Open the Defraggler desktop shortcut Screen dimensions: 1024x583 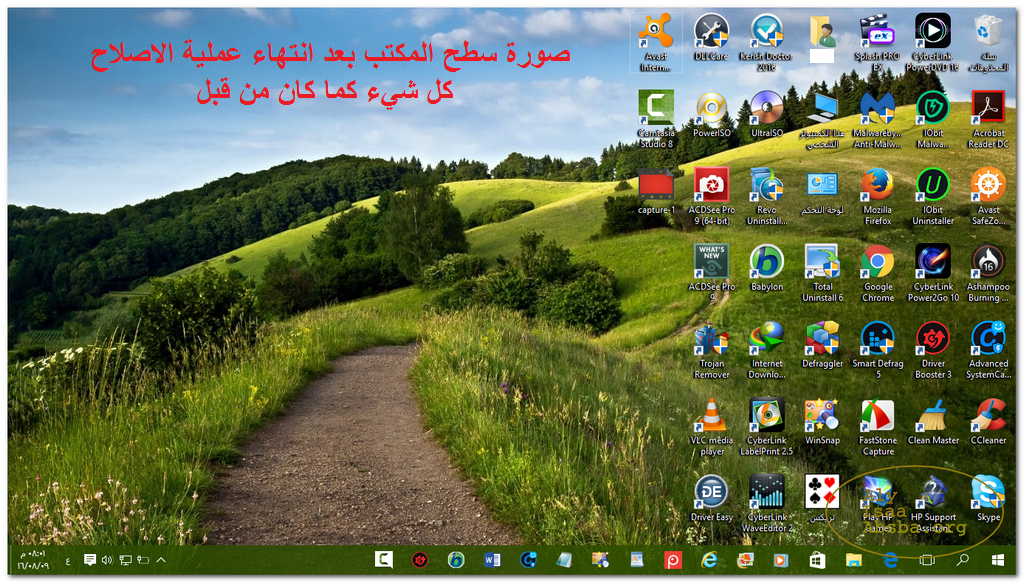pos(822,339)
